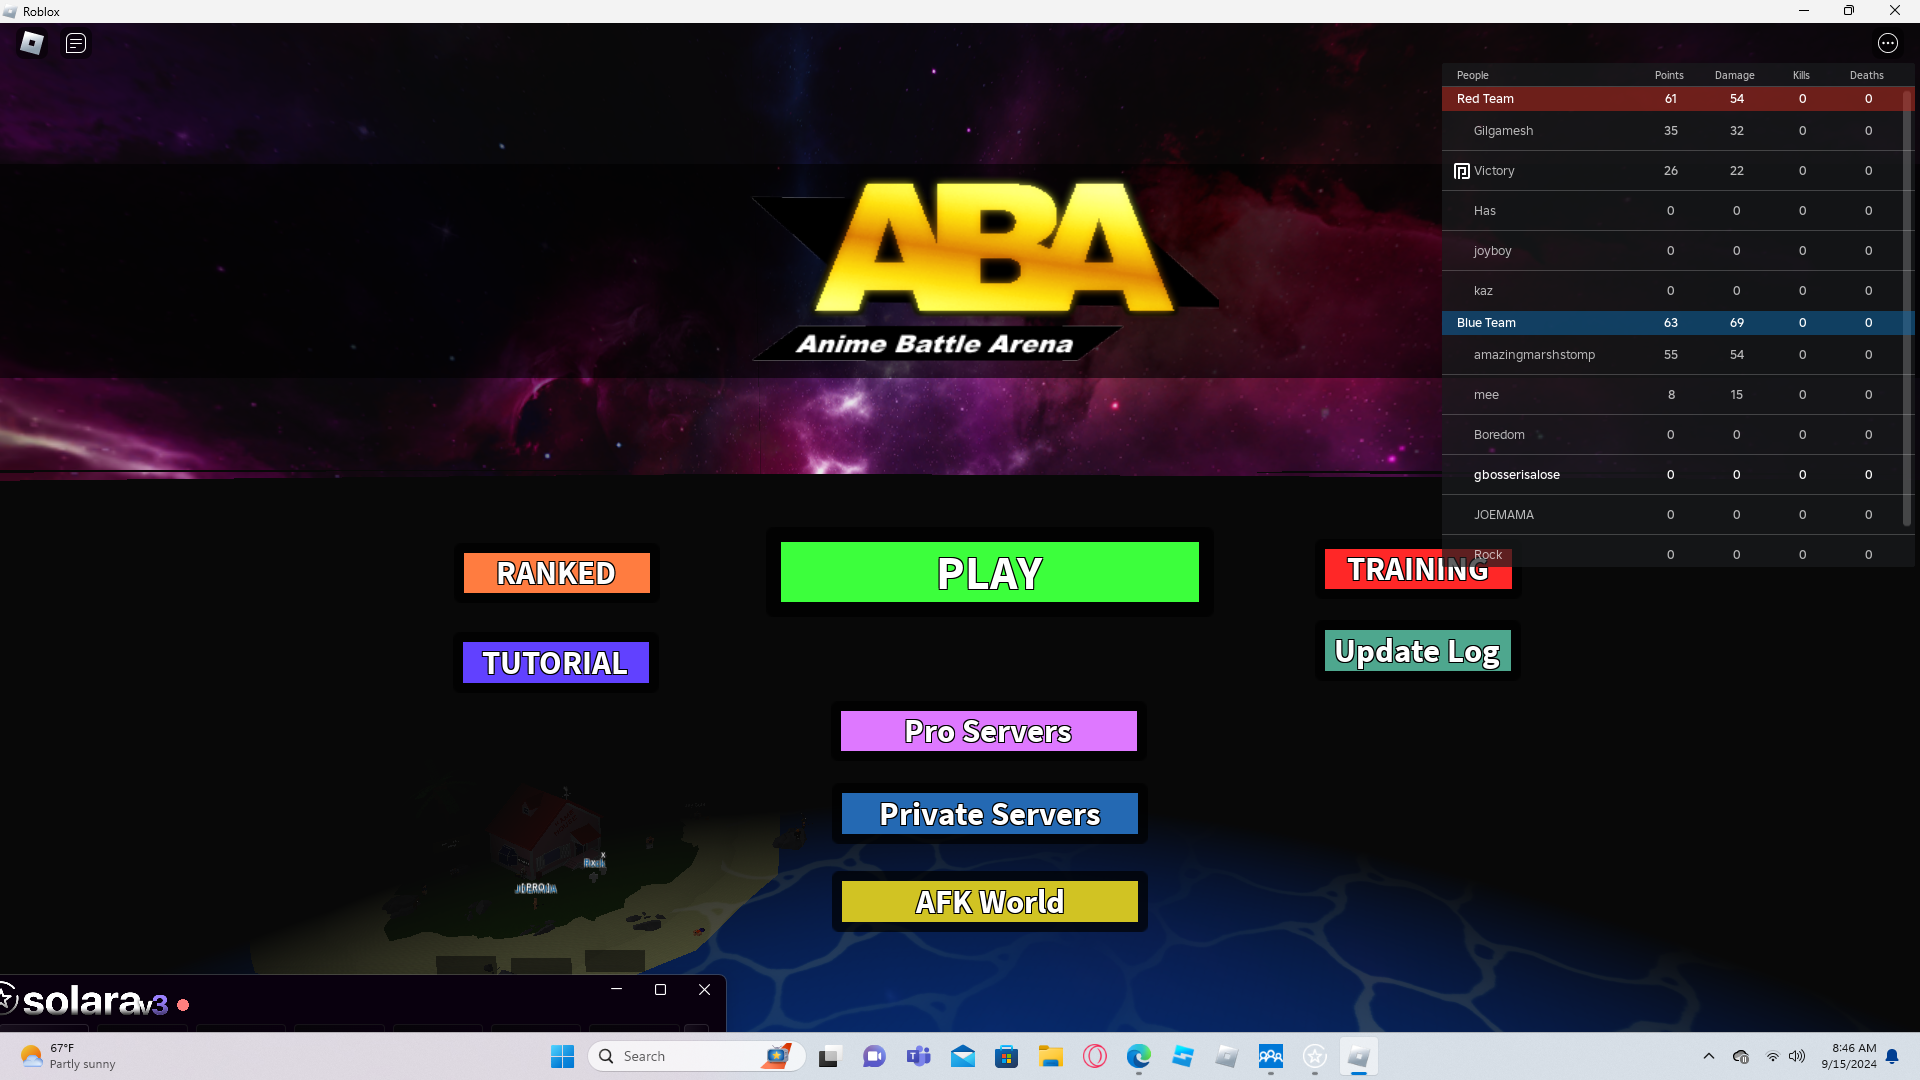Enter TRAINING mode
The height and width of the screenshot is (1080, 1920).
[x=1418, y=569]
